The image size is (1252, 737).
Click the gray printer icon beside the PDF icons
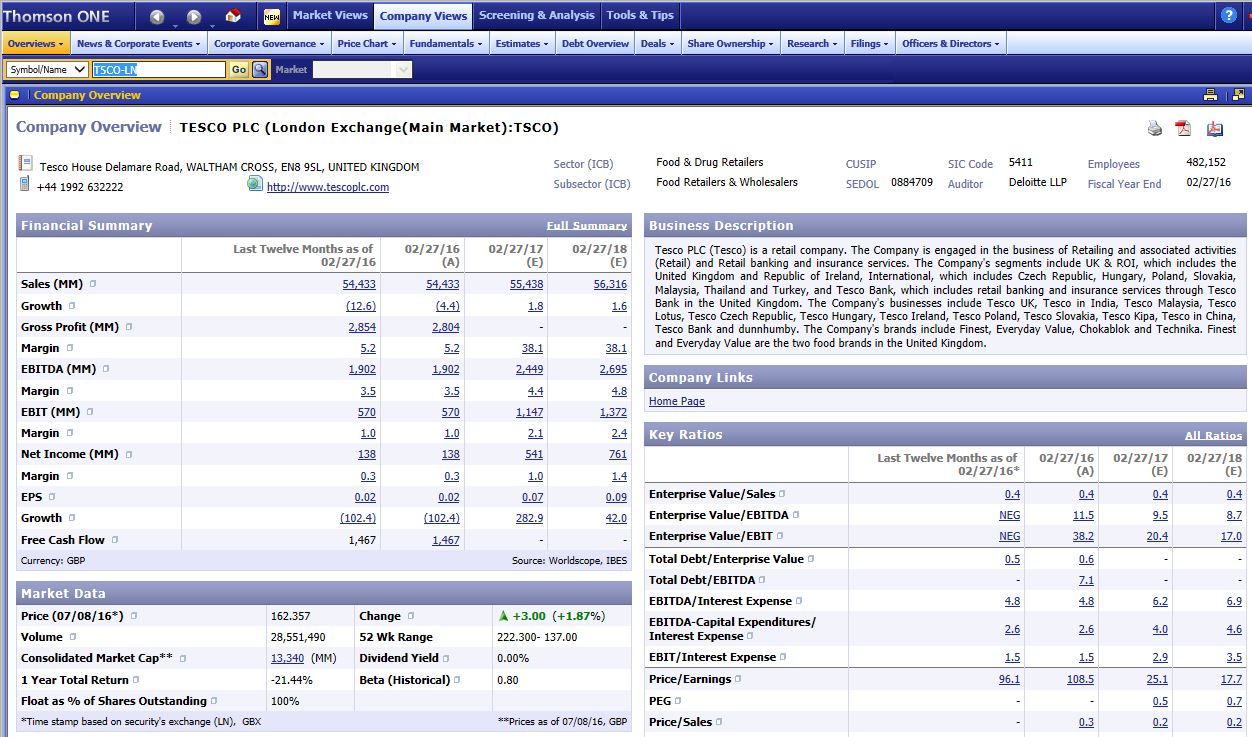(1155, 128)
